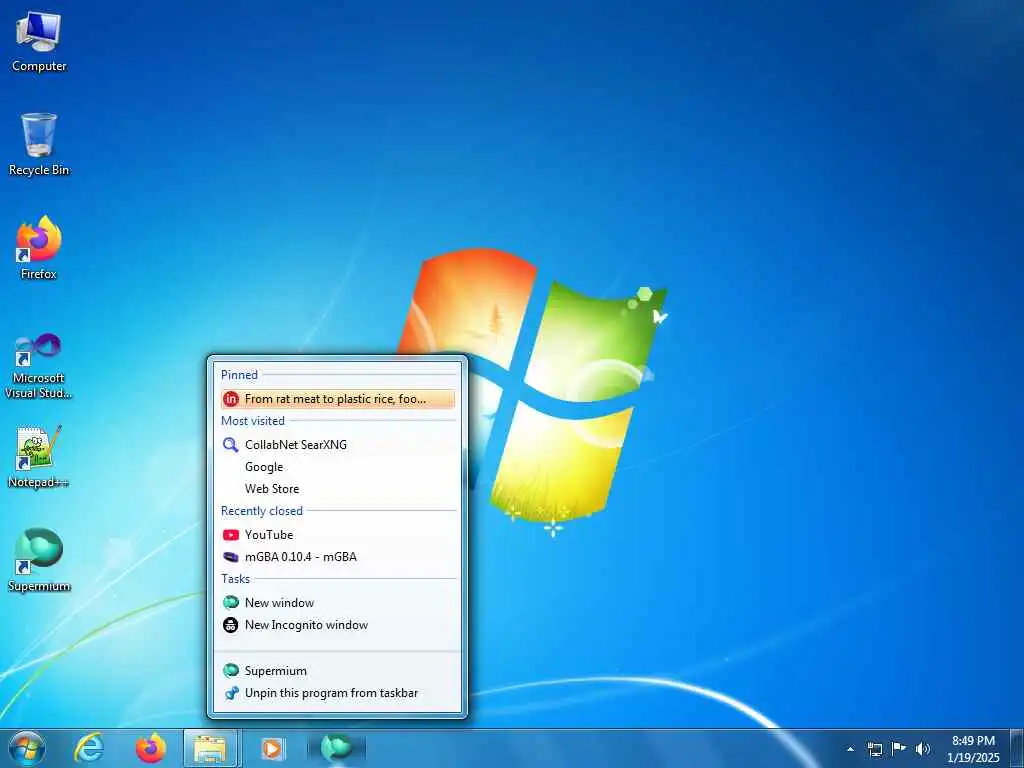Open the Windows Start button
This screenshot has height=768, width=1024.
[27, 748]
